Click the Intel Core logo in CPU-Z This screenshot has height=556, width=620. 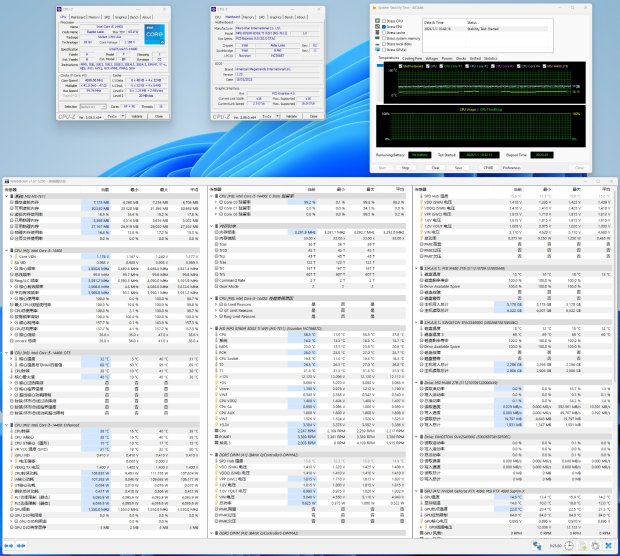tap(155, 34)
